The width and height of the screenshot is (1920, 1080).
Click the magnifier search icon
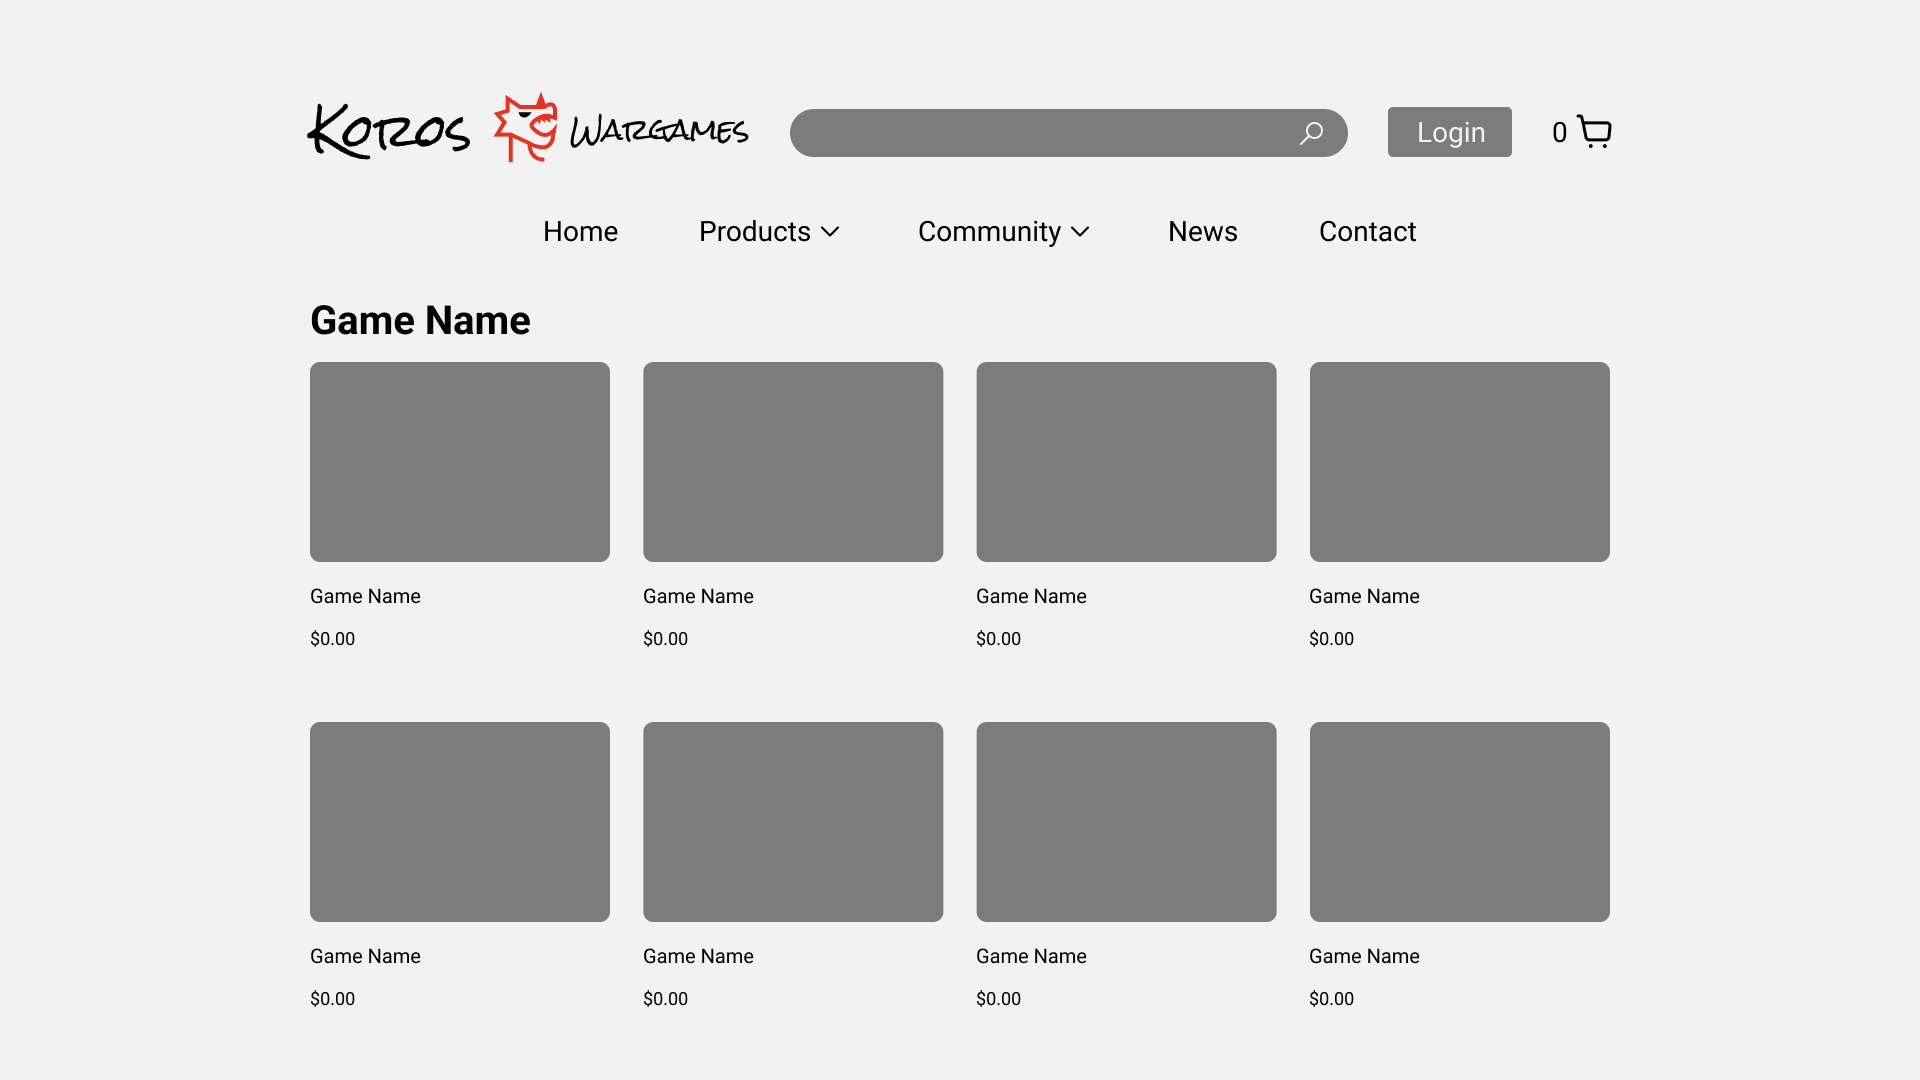click(1311, 133)
